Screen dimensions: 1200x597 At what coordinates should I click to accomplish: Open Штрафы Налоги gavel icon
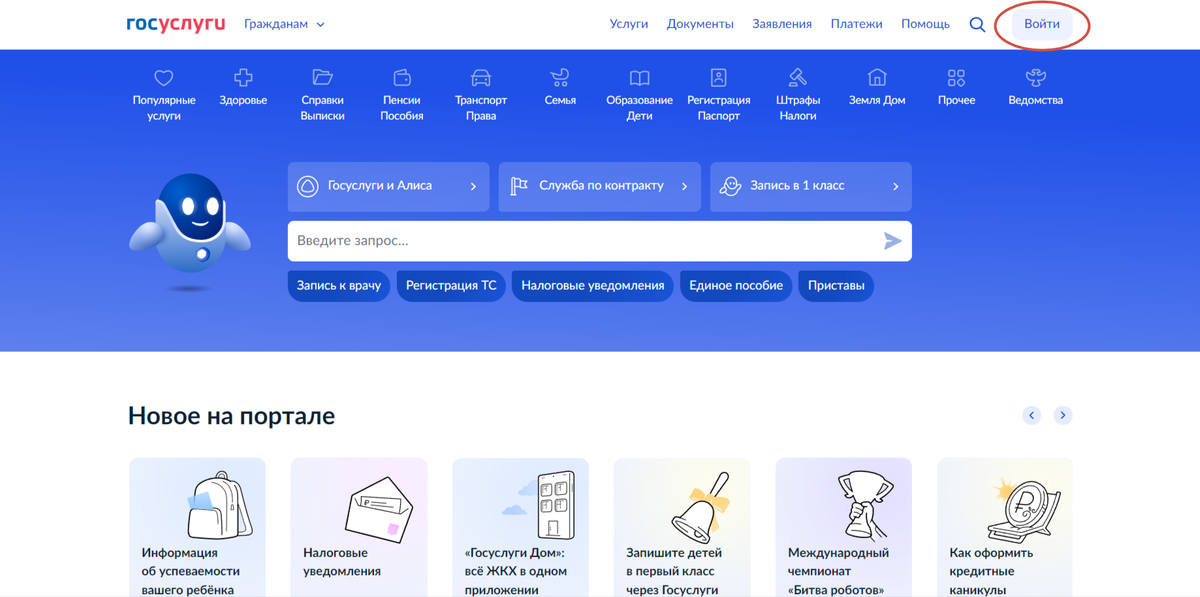[798, 77]
